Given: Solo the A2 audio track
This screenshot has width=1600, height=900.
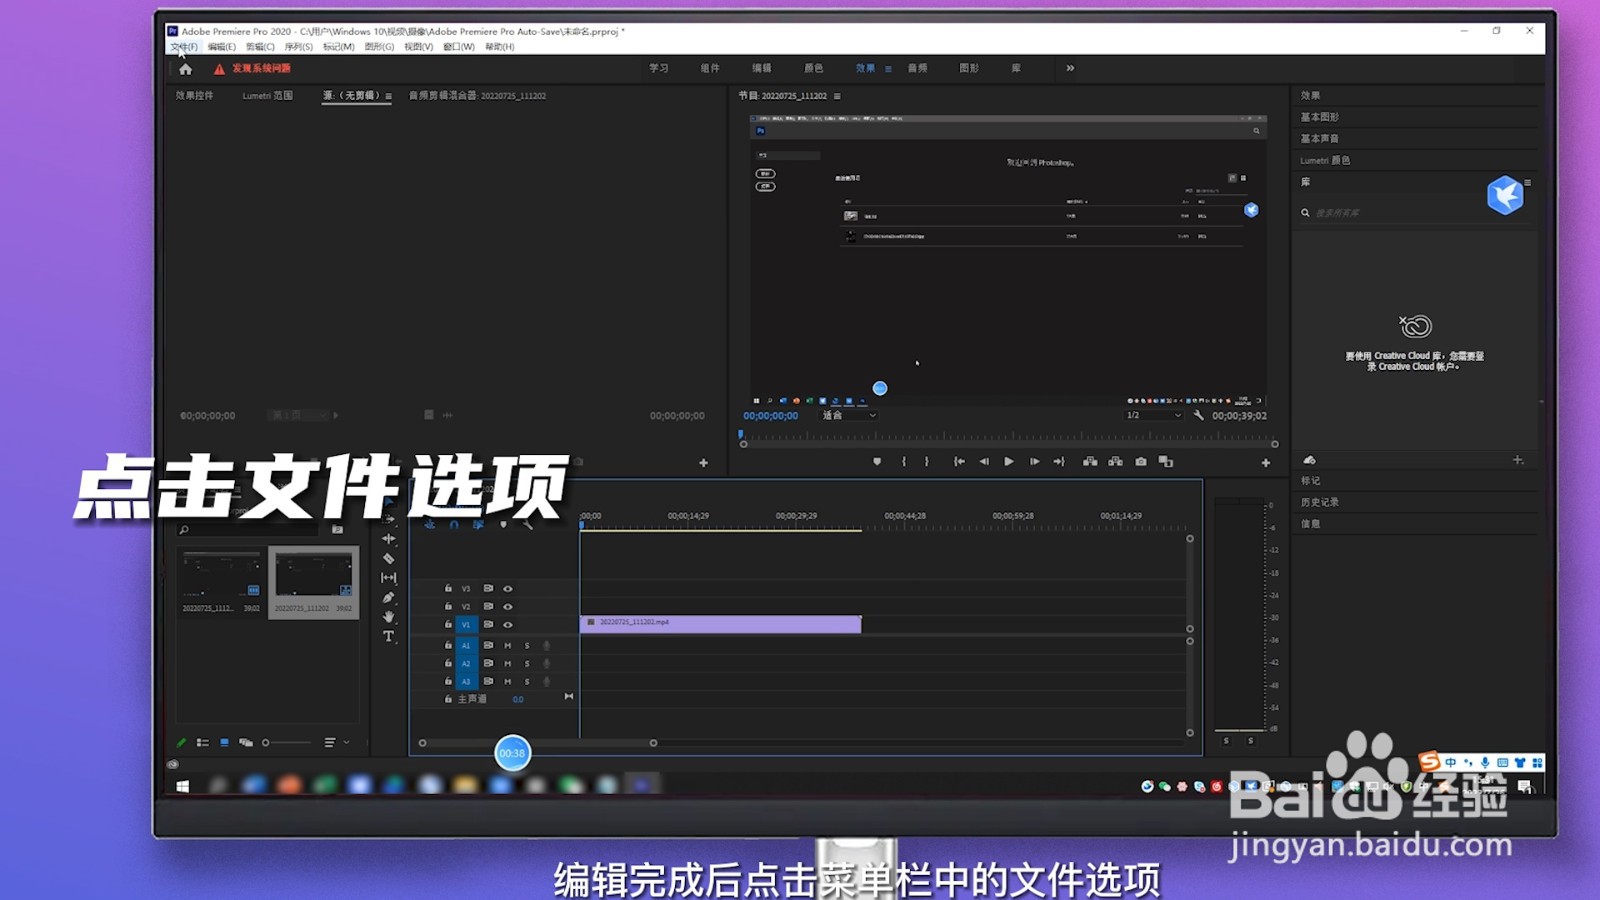Looking at the screenshot, I should tap(527, 663).
